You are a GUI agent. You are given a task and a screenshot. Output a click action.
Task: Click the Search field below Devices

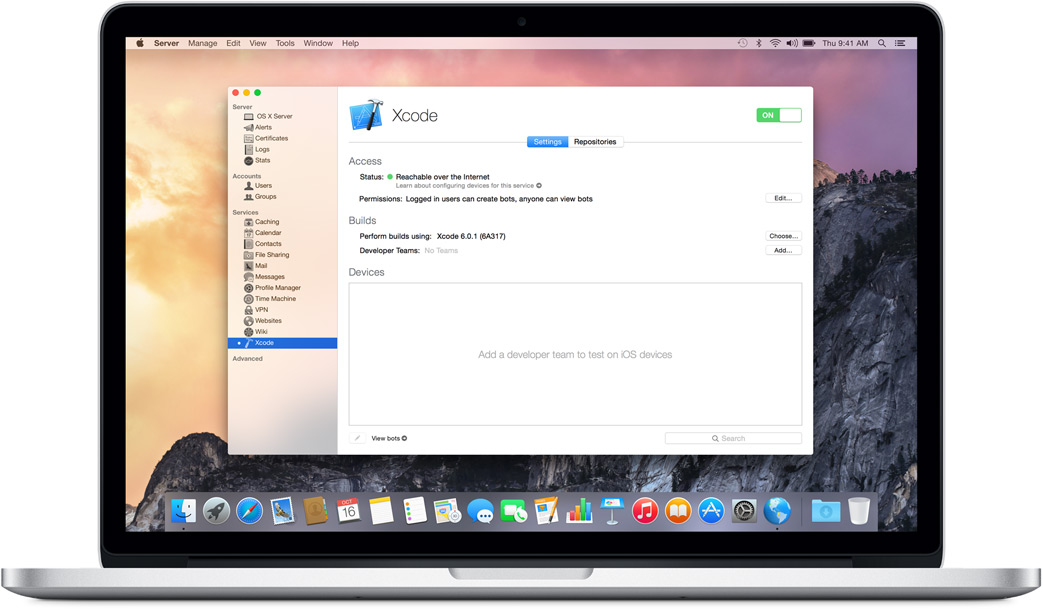click(x=733, y=438)
